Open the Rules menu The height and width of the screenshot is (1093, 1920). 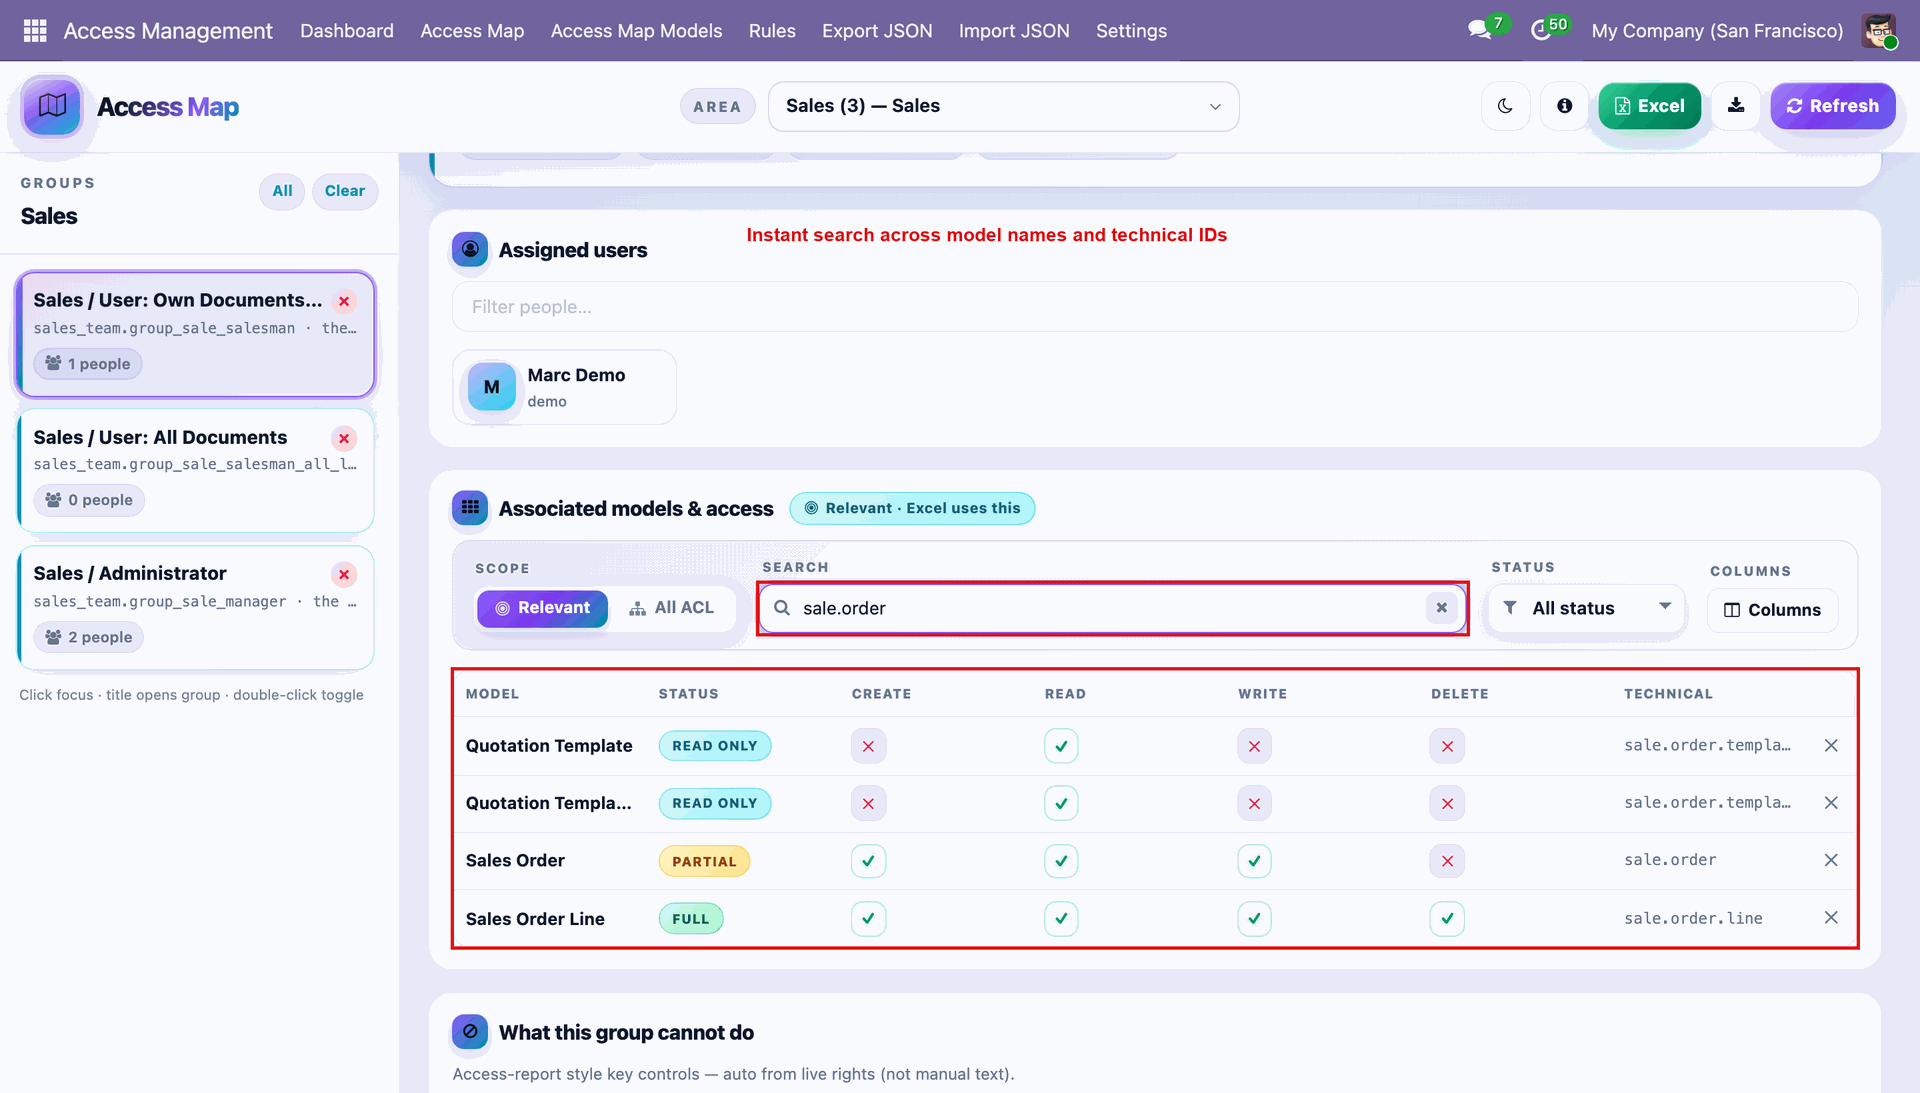point(772,31)
